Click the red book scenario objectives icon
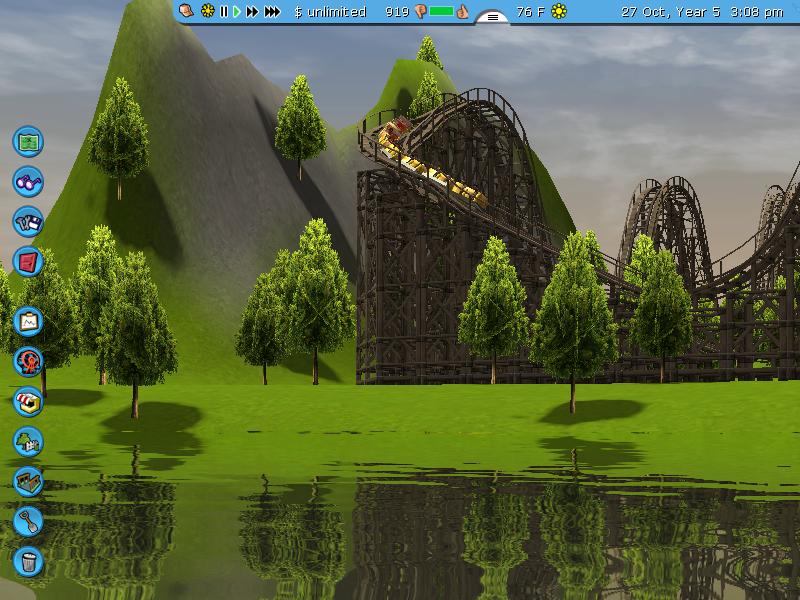Viewport: 800px width, 600px height. point(28,262)
